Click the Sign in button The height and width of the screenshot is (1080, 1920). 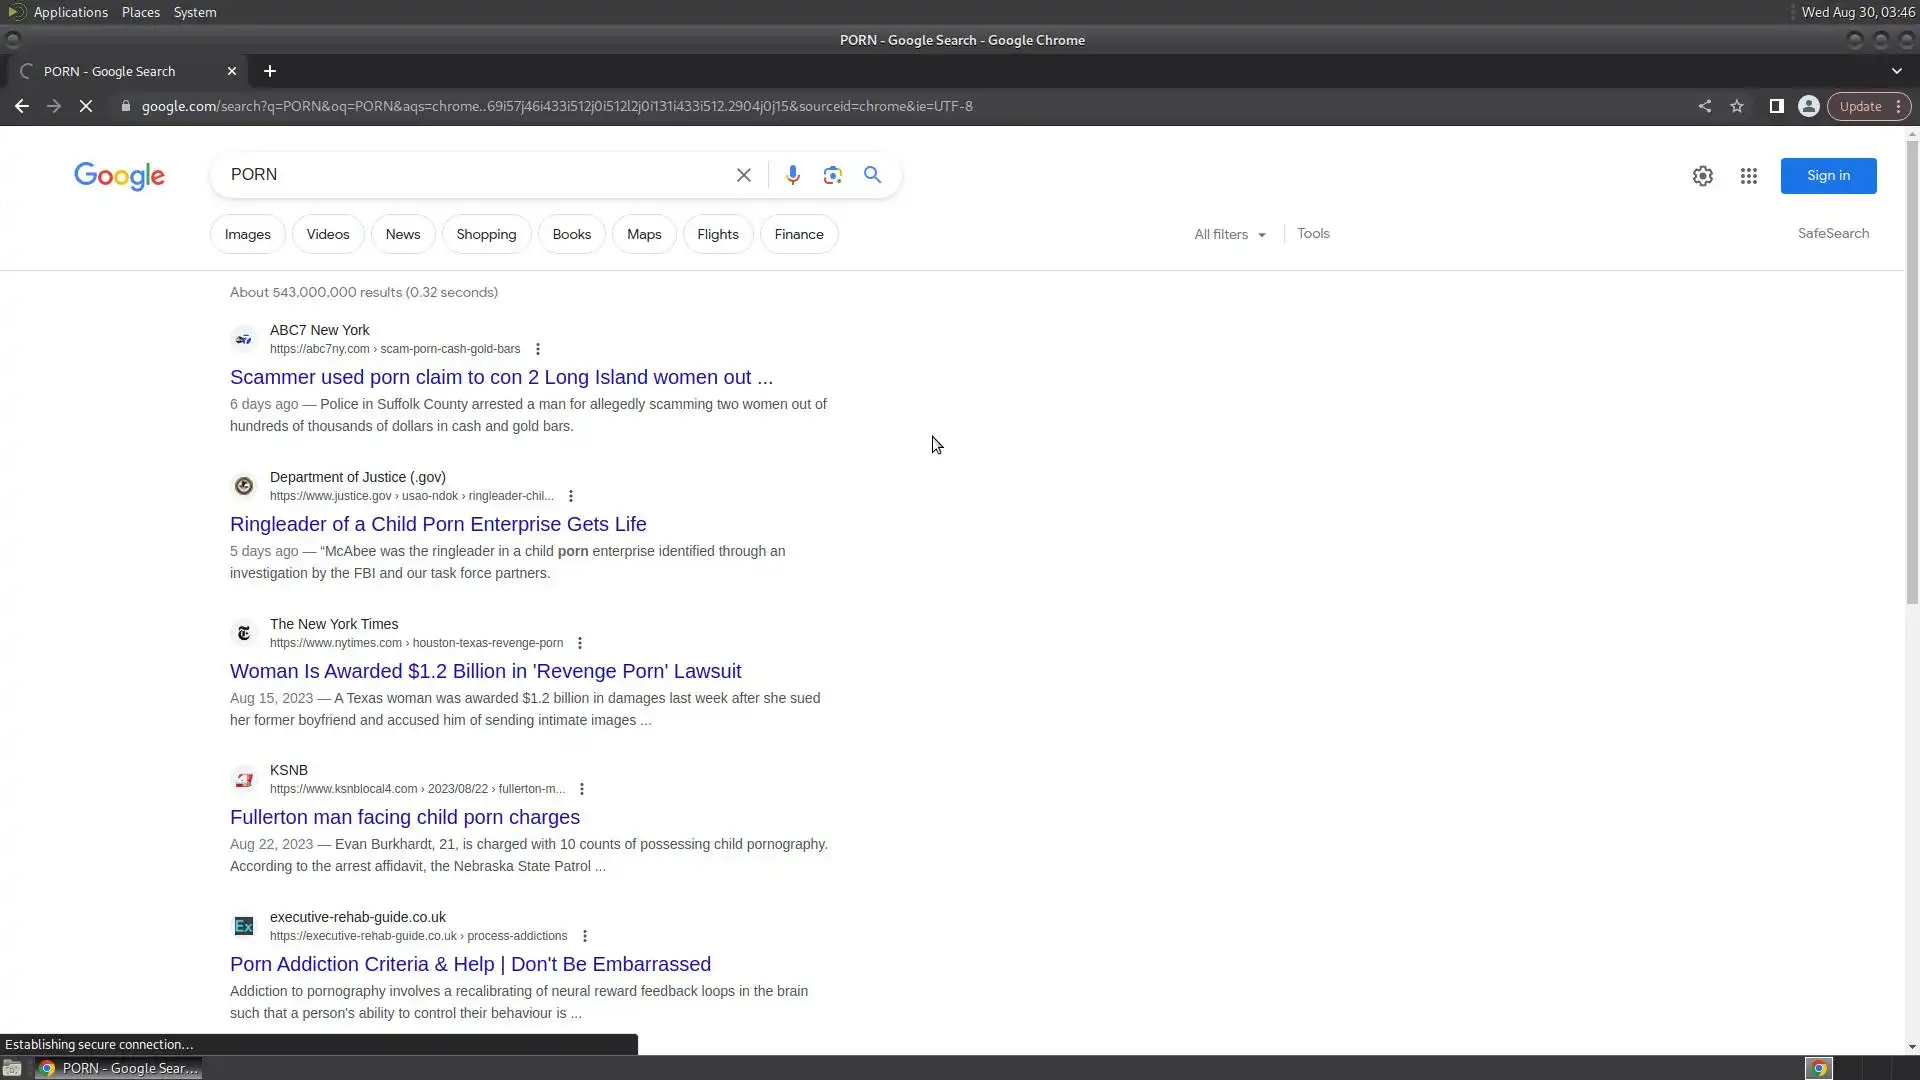(1827, 176)
